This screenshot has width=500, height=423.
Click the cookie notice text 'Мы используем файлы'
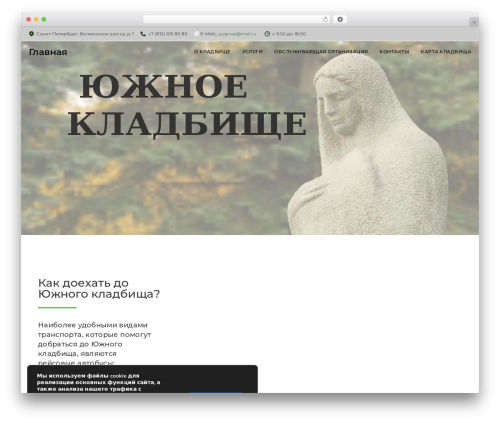[x=98, y=382]
